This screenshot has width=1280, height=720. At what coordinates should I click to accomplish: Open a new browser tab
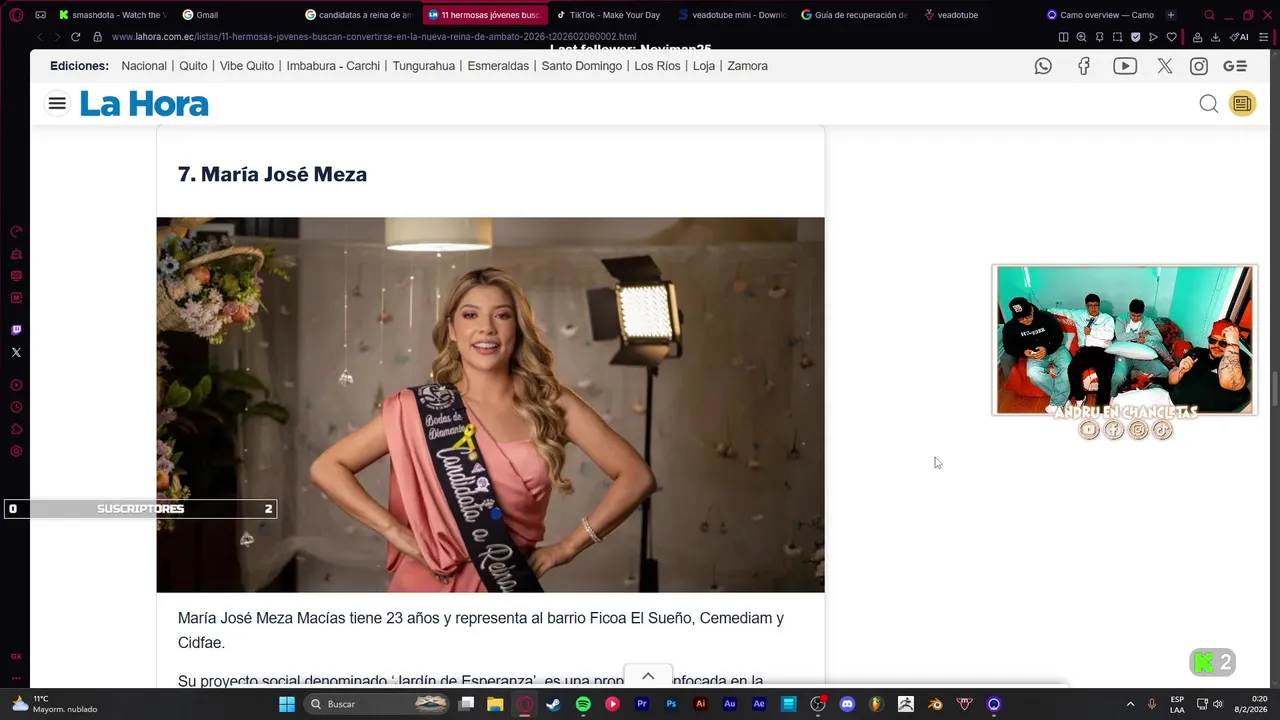[1171, 15]
